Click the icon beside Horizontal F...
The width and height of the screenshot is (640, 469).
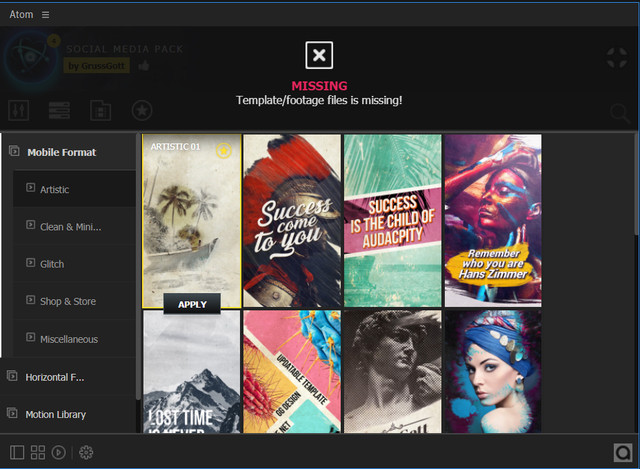(12, 376)
